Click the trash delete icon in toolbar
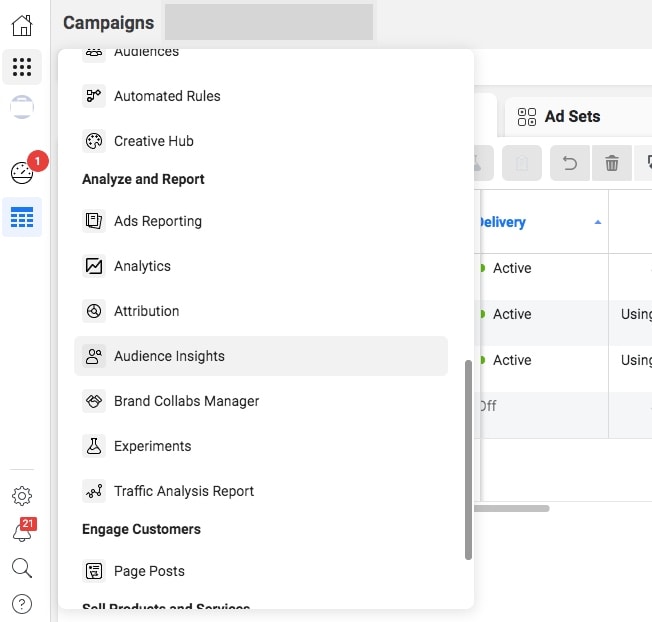 click(611, 164)
